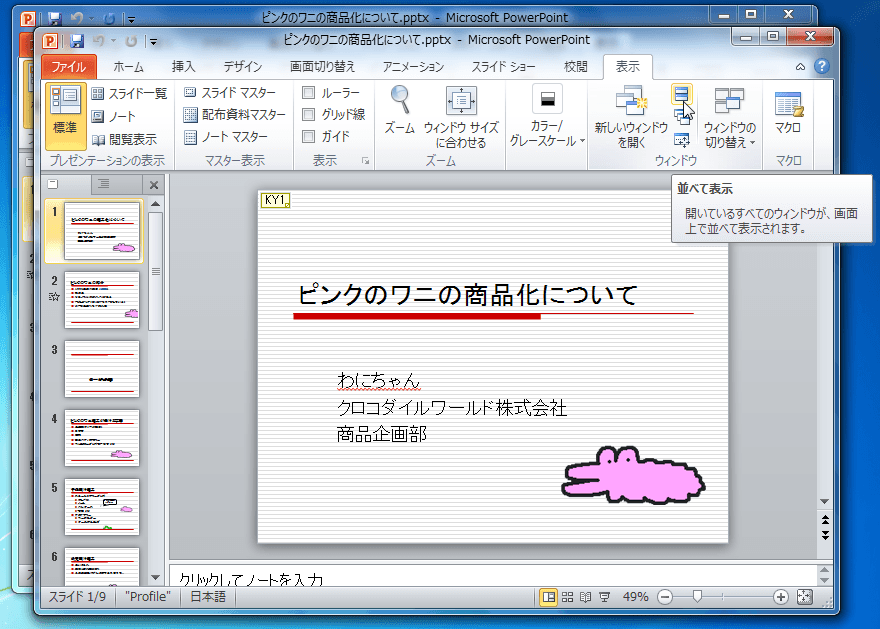Viewport: 880px width, 629px height.
Task: Click the cascade windows icon
Action: point(682,116)
